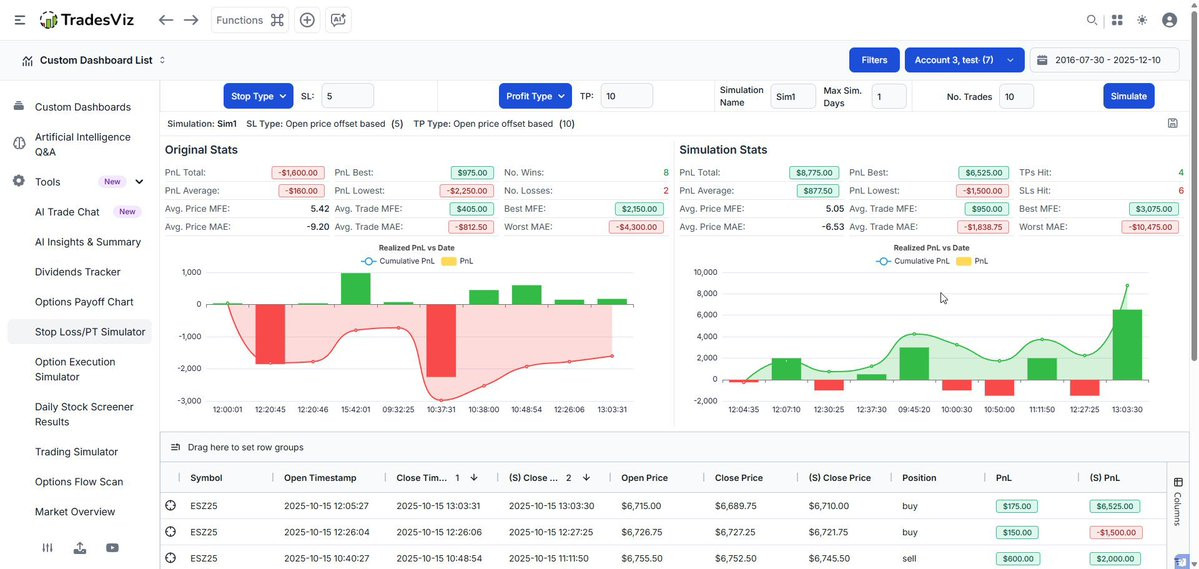Open the Profit Type dropdown
The width and height of the screenshot is (1199, 569).
[535, 96]
